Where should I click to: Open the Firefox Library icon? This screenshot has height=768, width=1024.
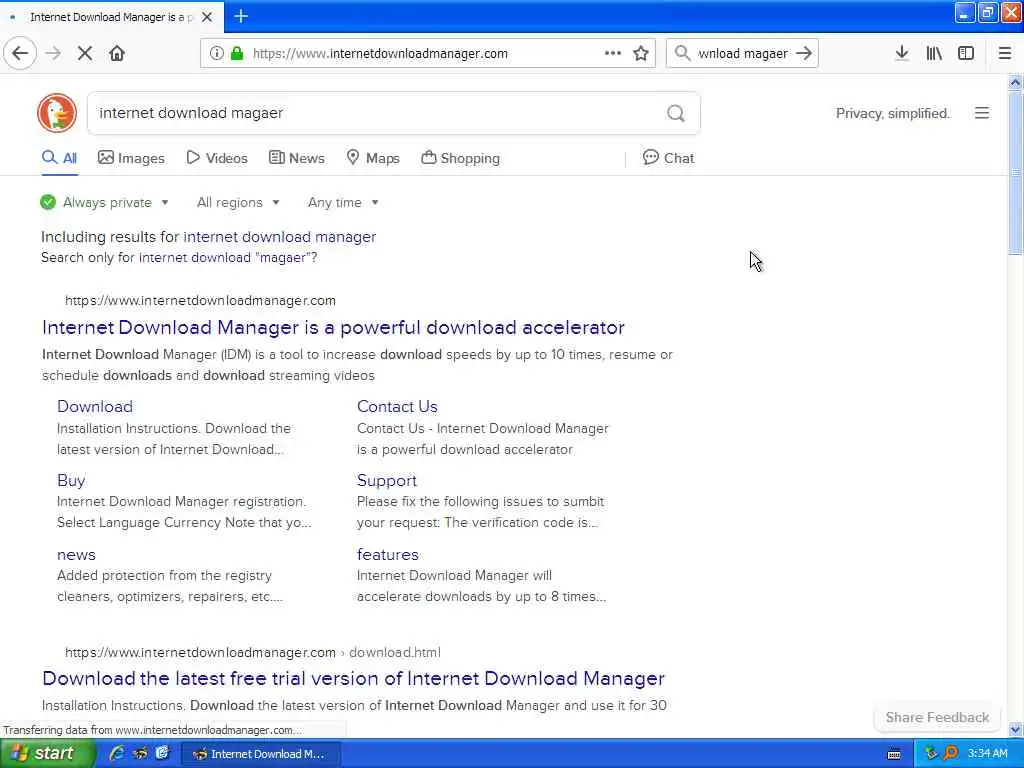point(934,54)
